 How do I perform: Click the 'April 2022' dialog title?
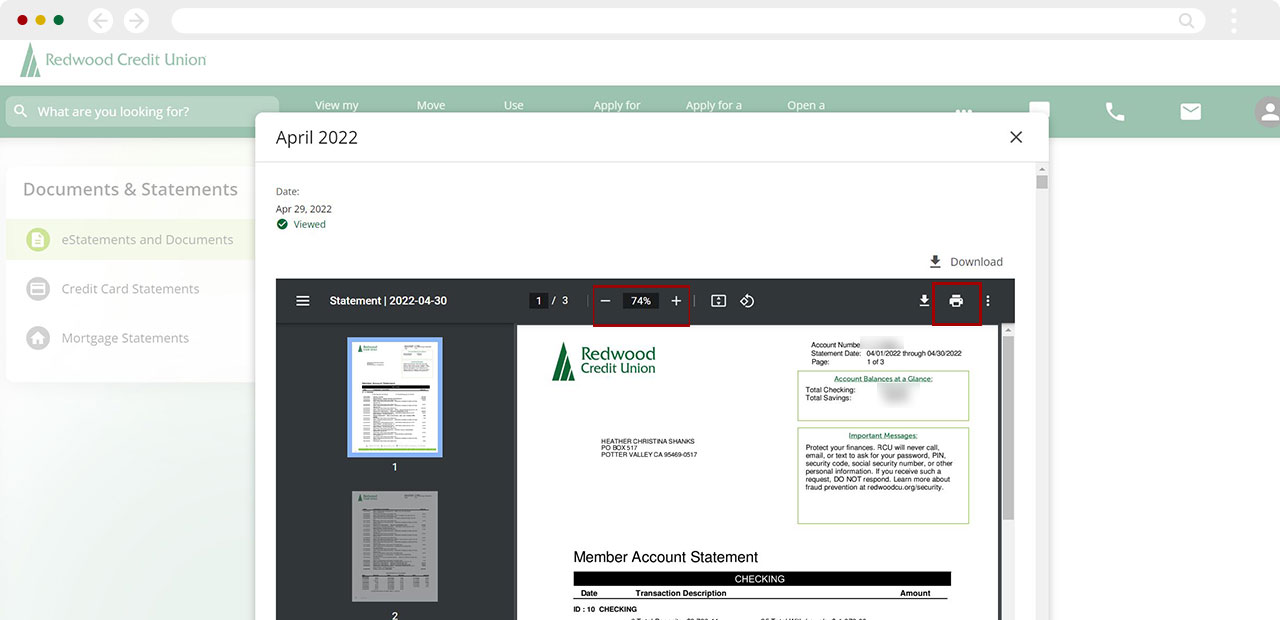[x=317, y=138]
